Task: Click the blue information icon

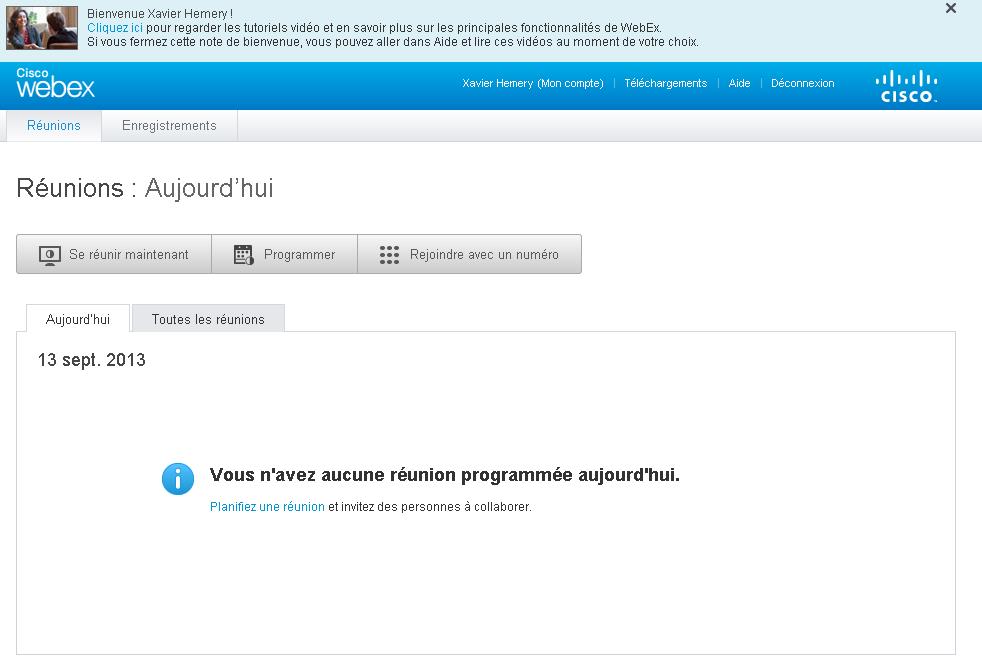Action: 178,479
